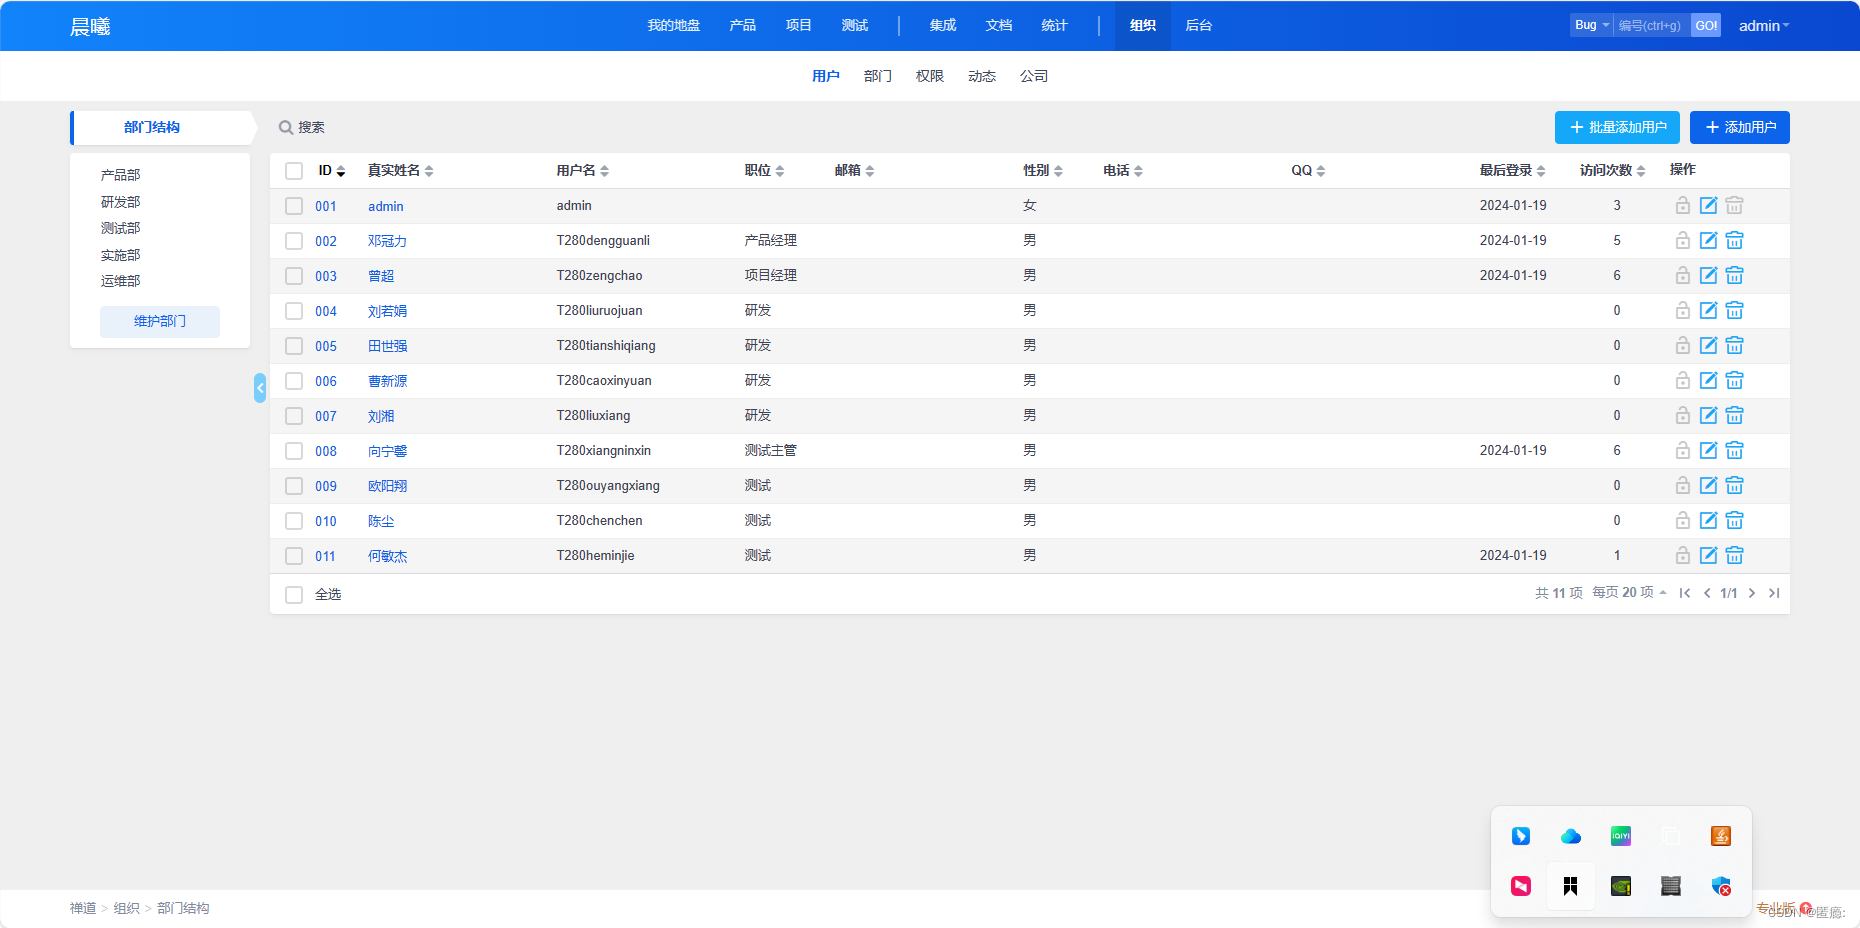
Task: Go to next page arrow
Action: click(1752, 593)
